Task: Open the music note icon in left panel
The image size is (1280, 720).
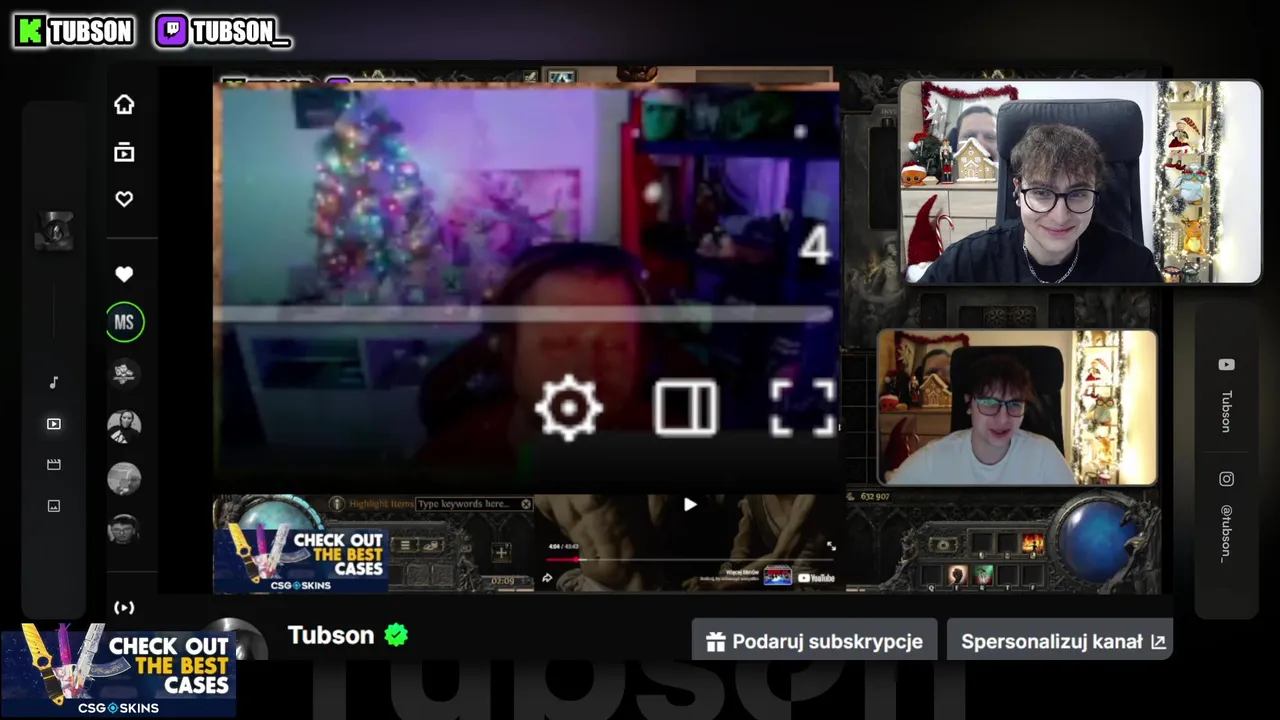Action: pyautogui.click(x=54, y=382)
